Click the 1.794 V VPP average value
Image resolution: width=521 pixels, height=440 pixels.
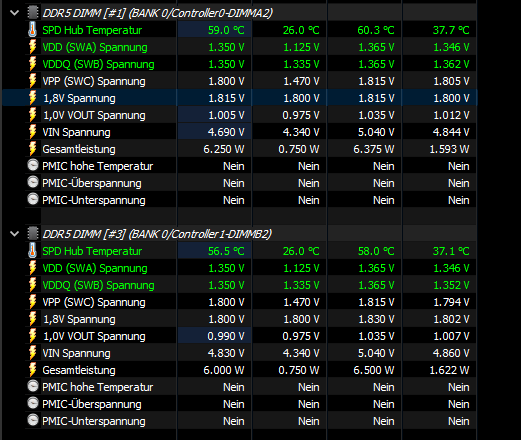click(451, 302)
